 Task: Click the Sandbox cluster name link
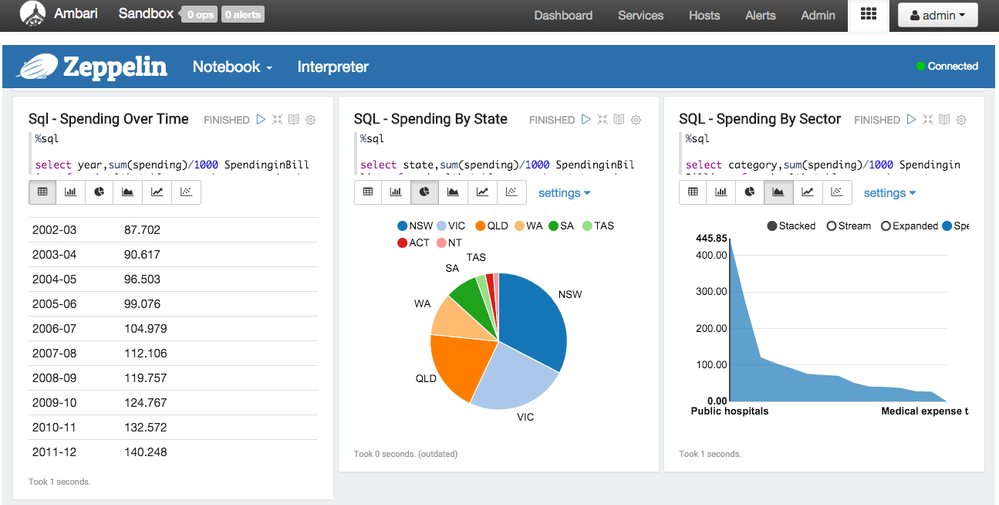[146, 13]
